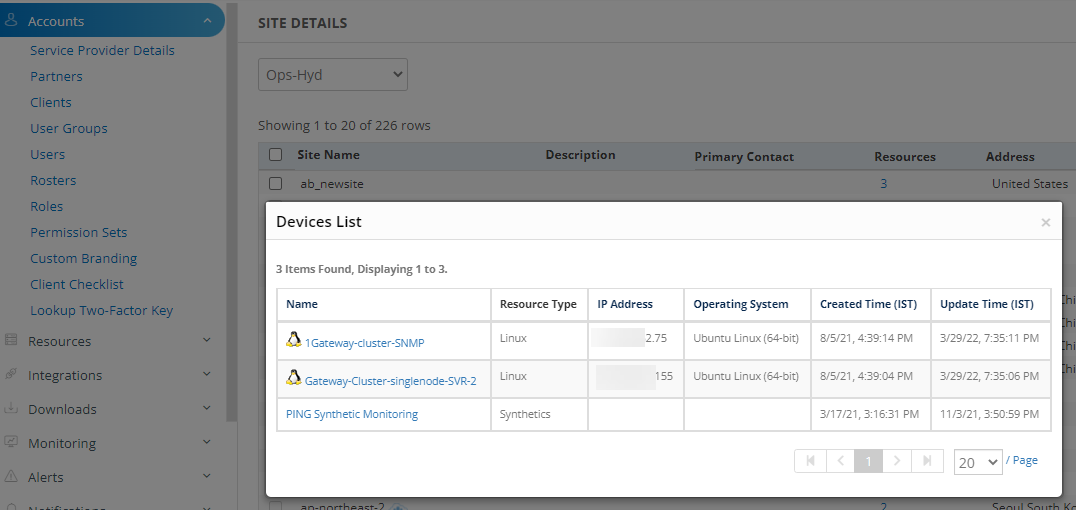Click the sidebar vertical scrollbar
1076x510 pixels.
[x=232, y=211]
